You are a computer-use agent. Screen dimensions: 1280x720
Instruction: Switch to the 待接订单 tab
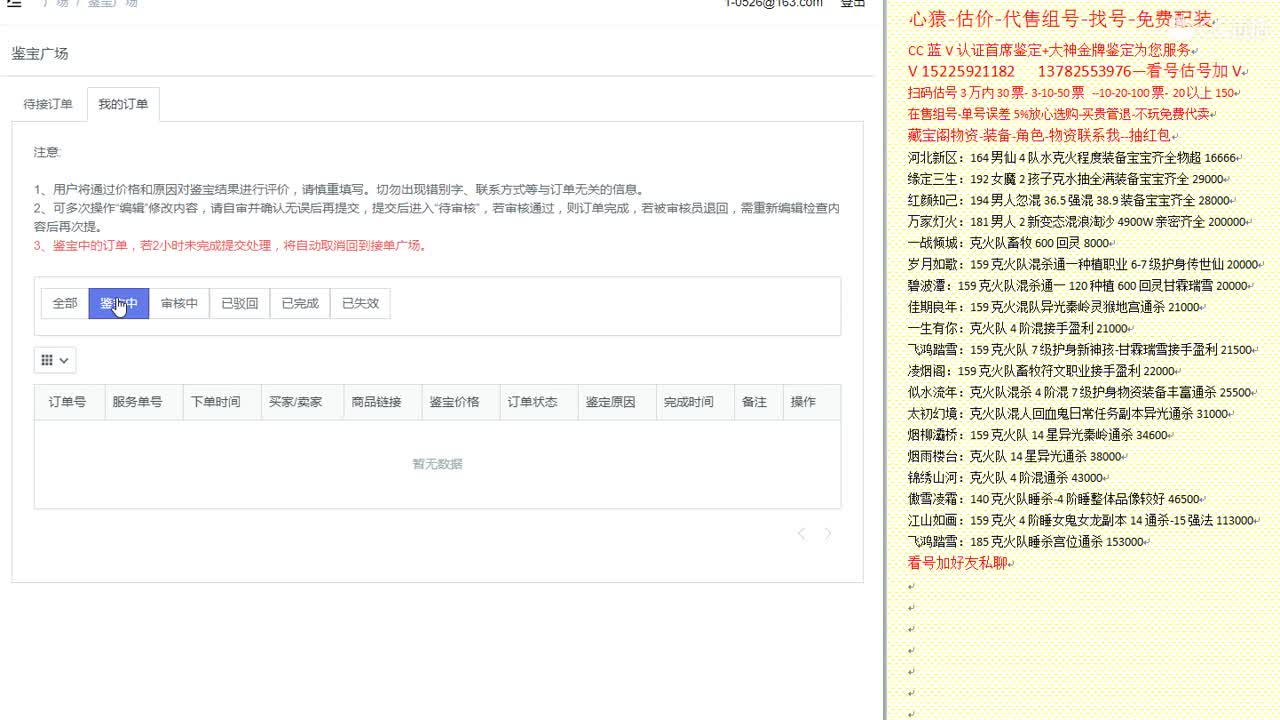[x=48, y=104]
